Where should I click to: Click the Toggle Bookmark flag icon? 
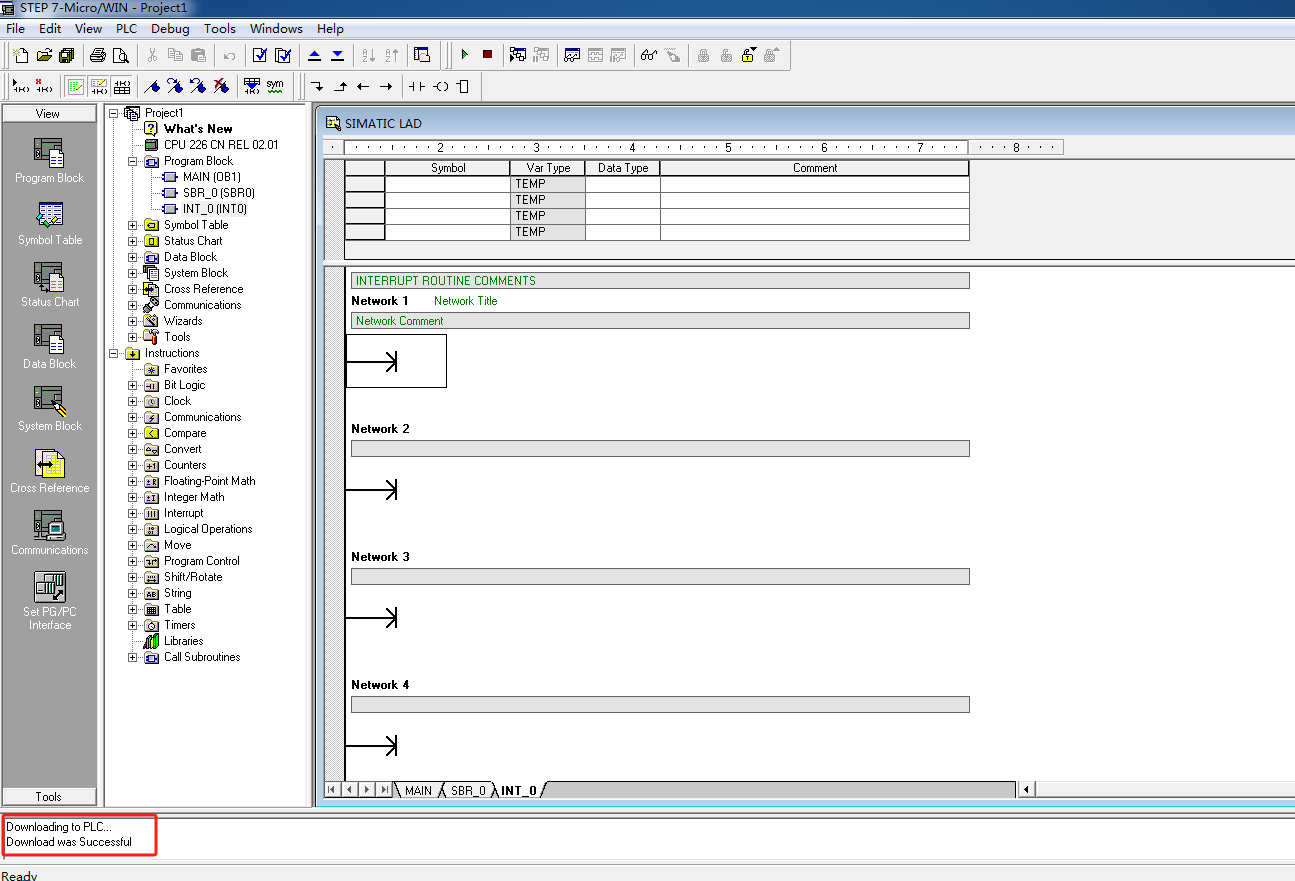[x=153, y=86]
